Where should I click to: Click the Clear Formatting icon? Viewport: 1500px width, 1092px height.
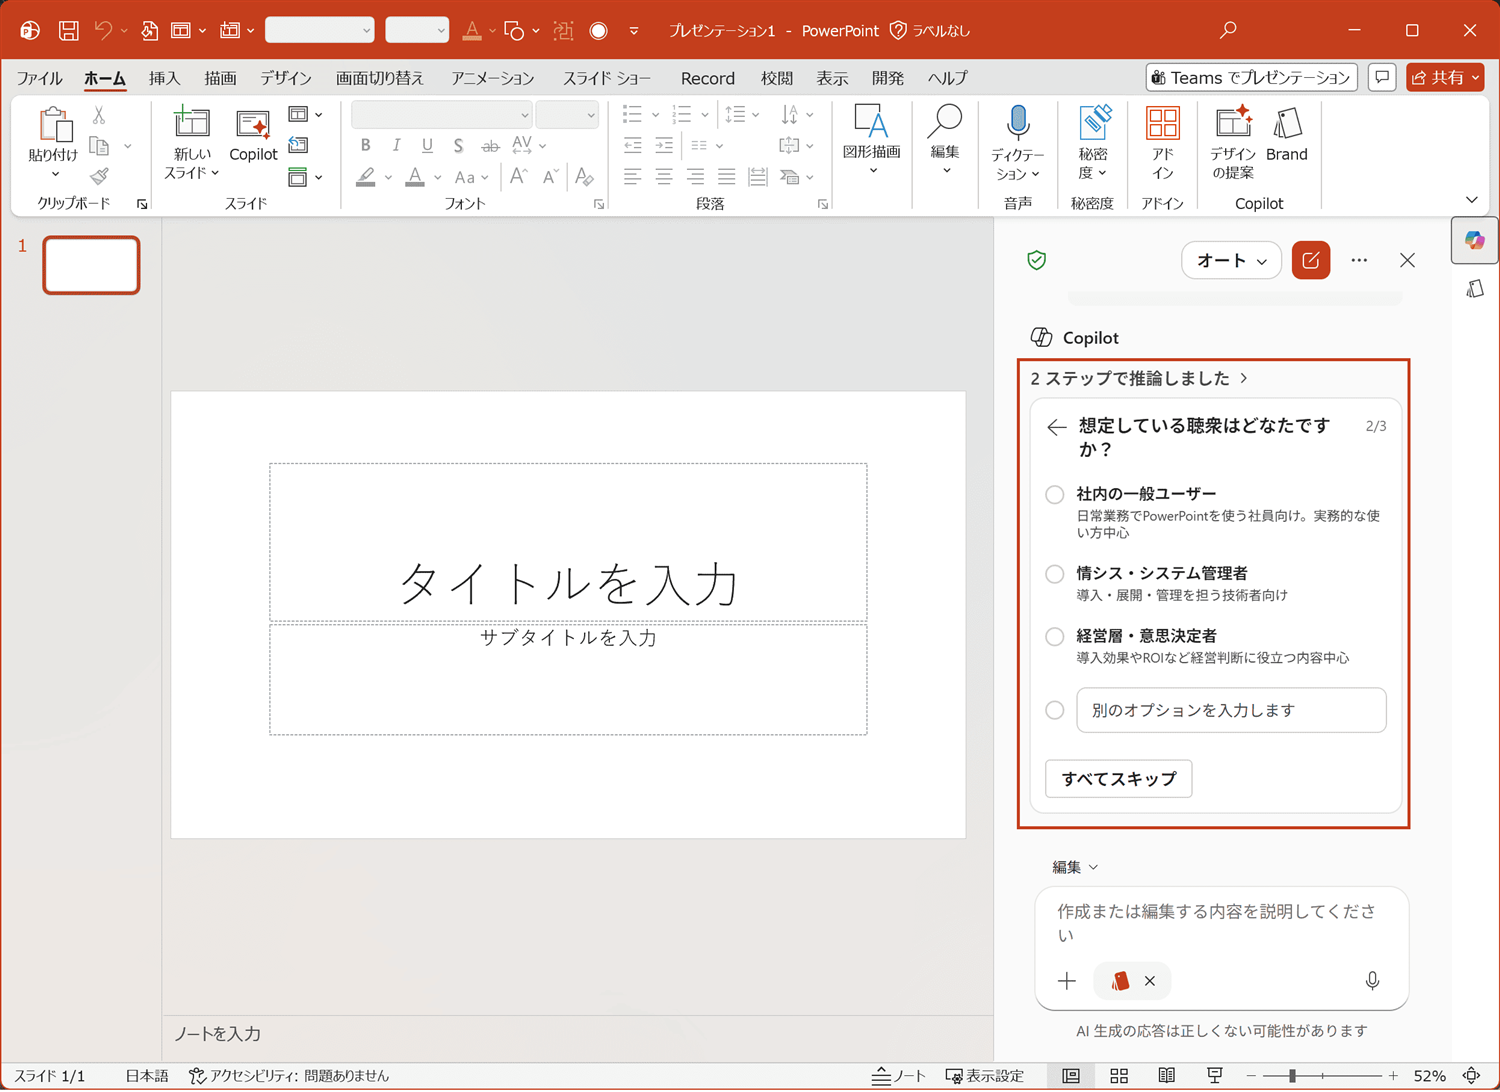pyautogui.click(x=585, y=178)
